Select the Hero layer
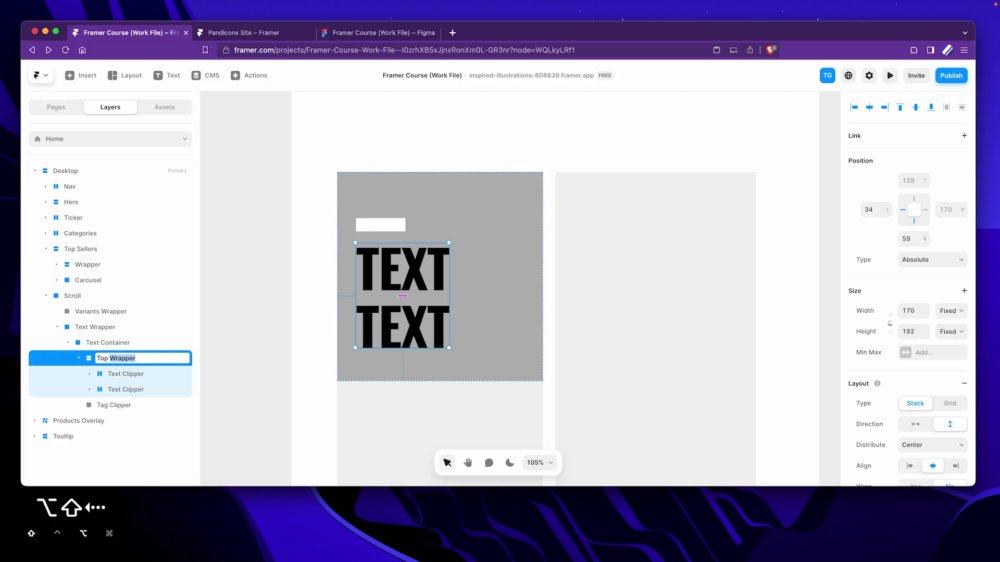Image resolution: width=1000 pixels, height=562 pixels. click(x=71, y=202)
